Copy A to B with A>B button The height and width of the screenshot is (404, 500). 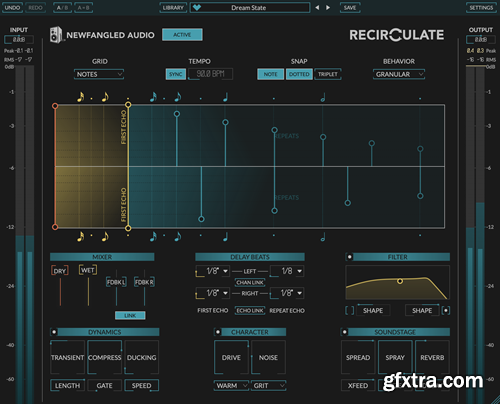click(x=83, y=7)
